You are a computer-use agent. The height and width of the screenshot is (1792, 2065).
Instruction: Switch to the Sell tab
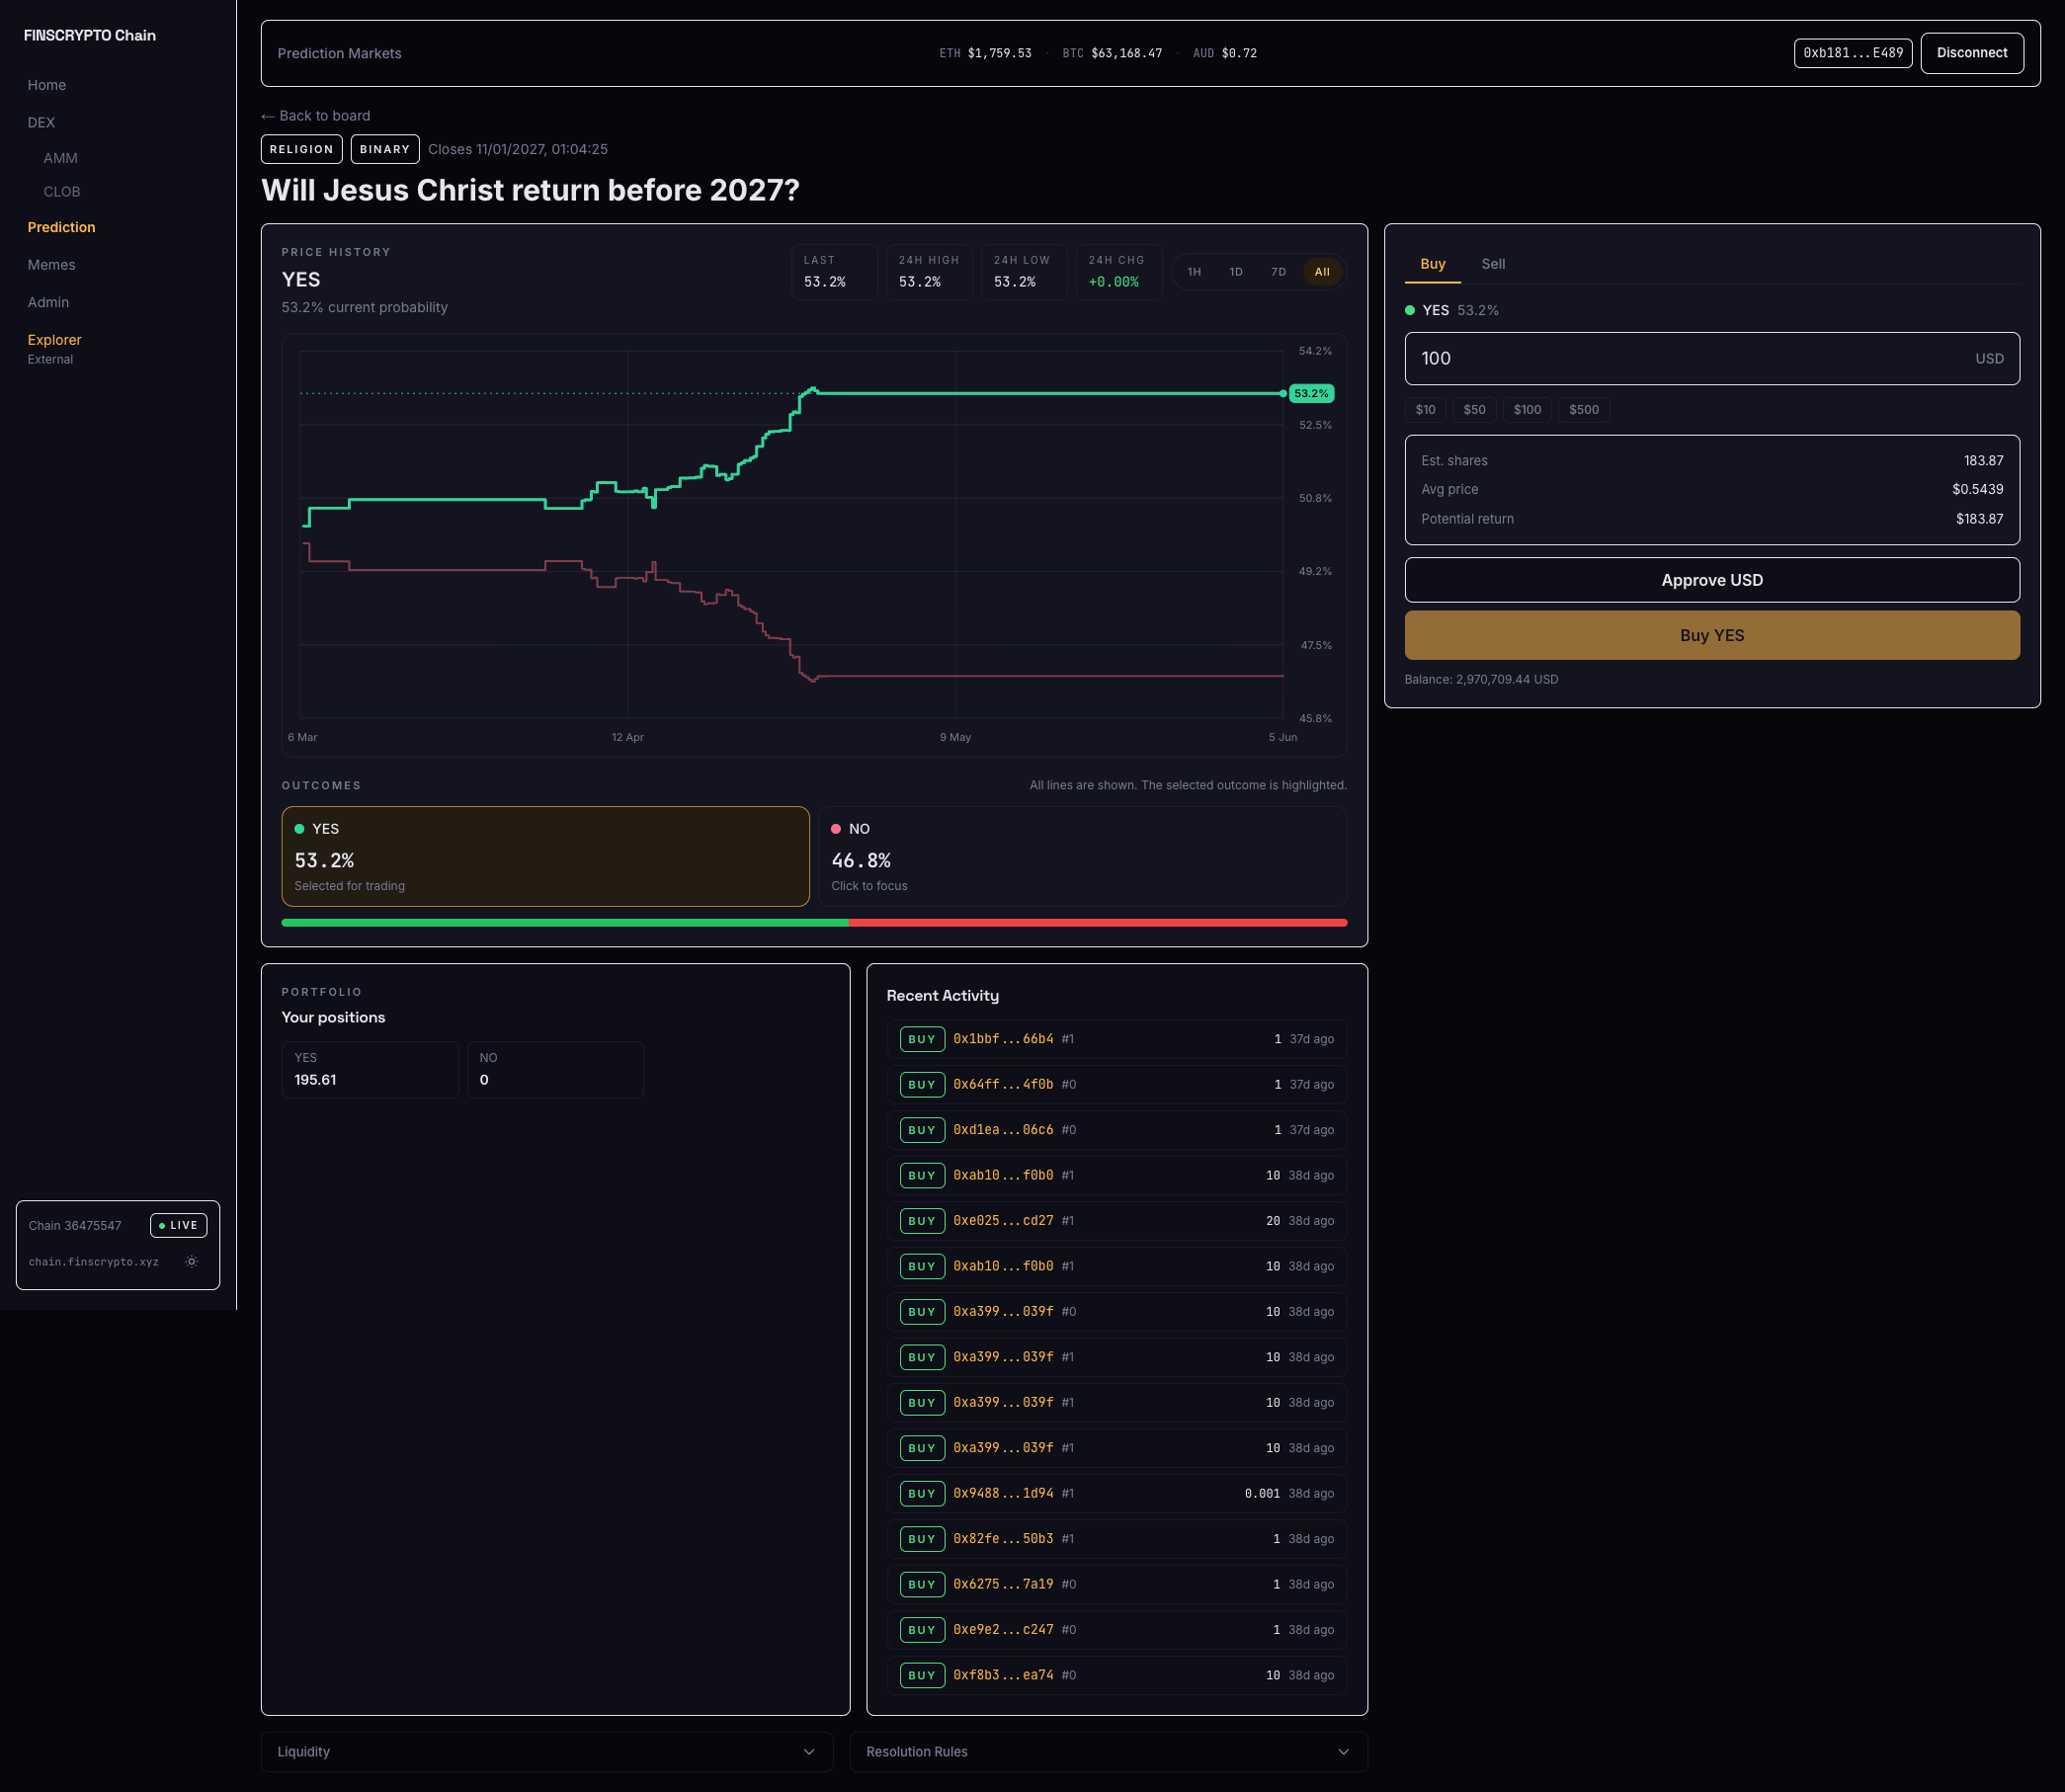pyautogui.click(x=1492, y=264)
